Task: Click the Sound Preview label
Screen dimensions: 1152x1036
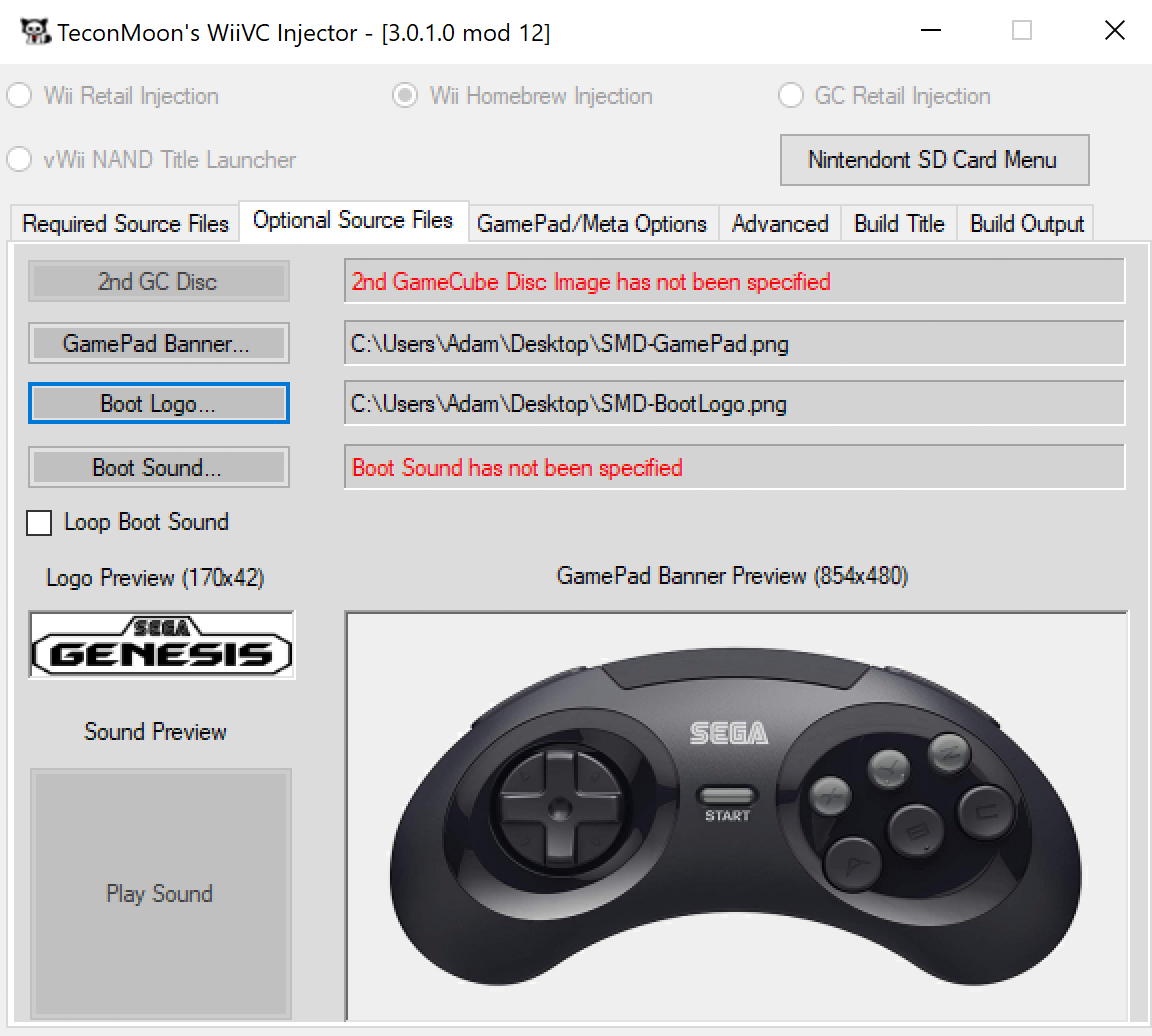Action: click(x=155, y=732)
